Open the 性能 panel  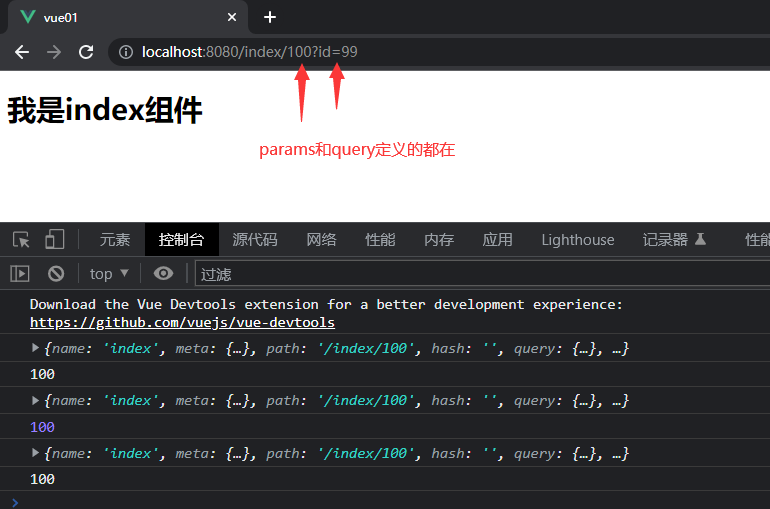[380, 240]
